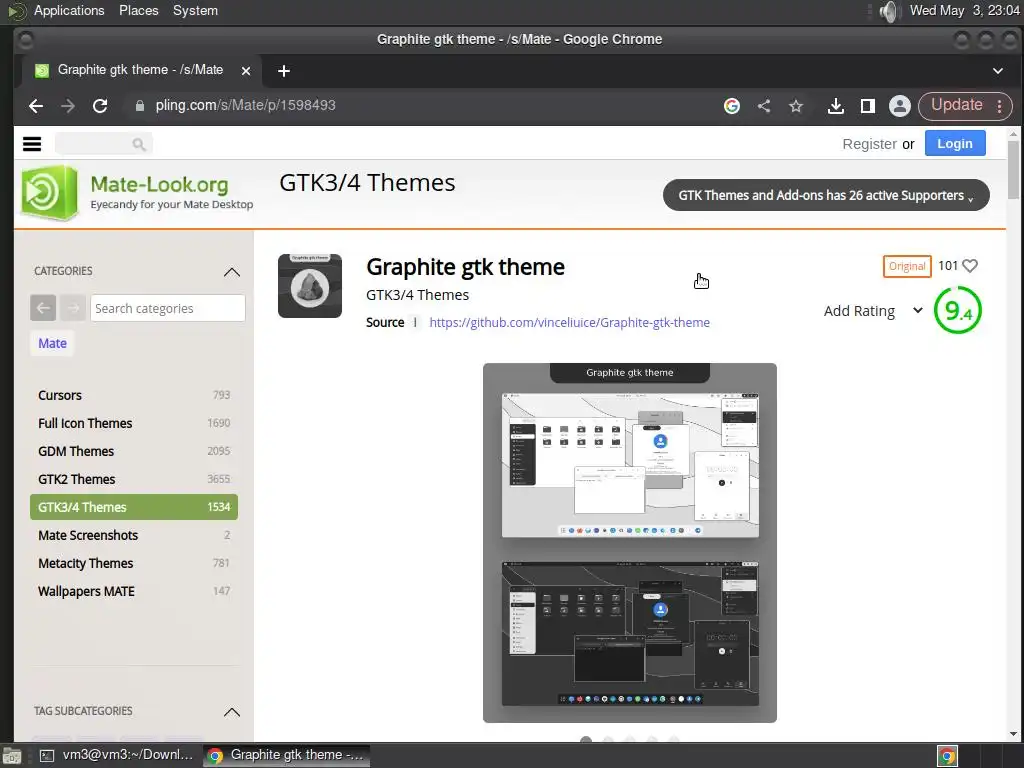This screenshot has height=768, width=1024.
Task: Click the Original badge
Action: 907,266
